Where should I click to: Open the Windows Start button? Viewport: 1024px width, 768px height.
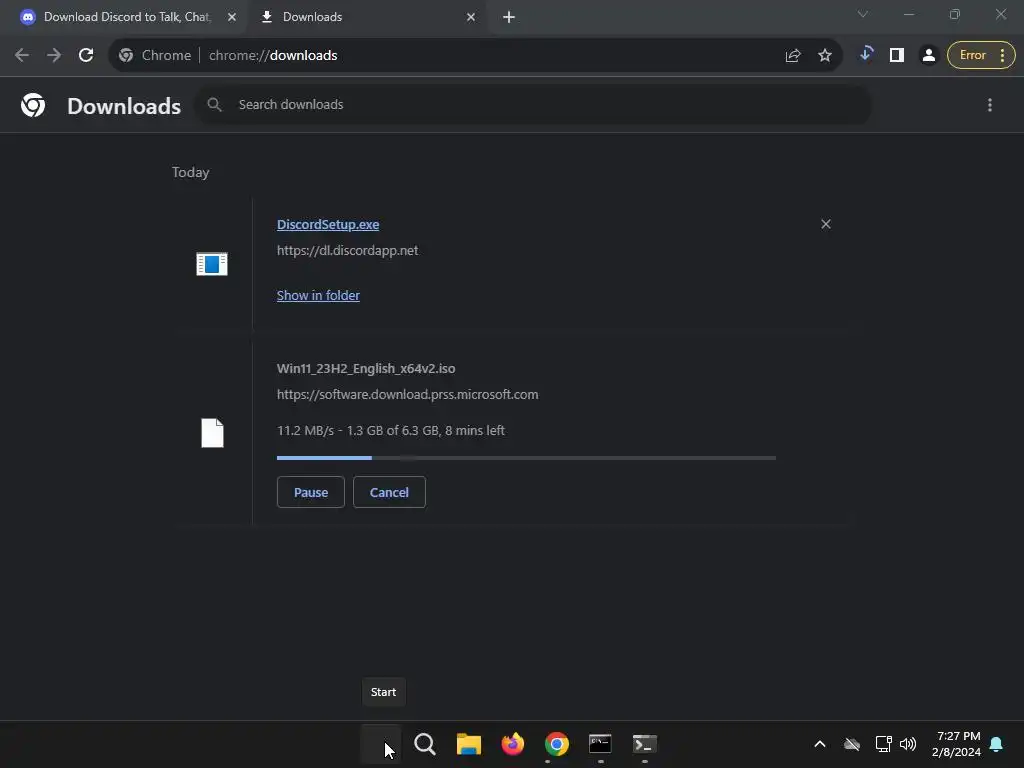(x=381, y=744)
